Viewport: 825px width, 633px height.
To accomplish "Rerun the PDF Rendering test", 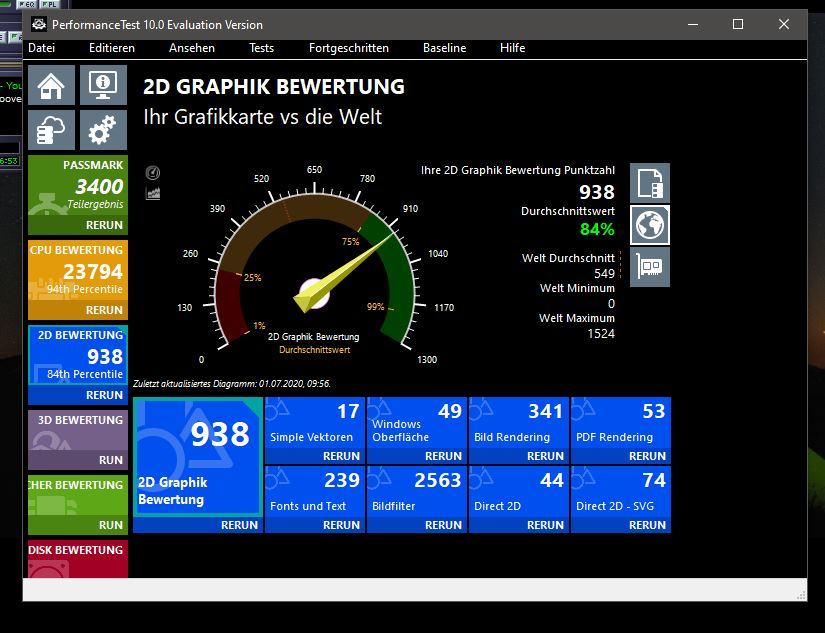I will pyautogui.click(x=648, y=456).
